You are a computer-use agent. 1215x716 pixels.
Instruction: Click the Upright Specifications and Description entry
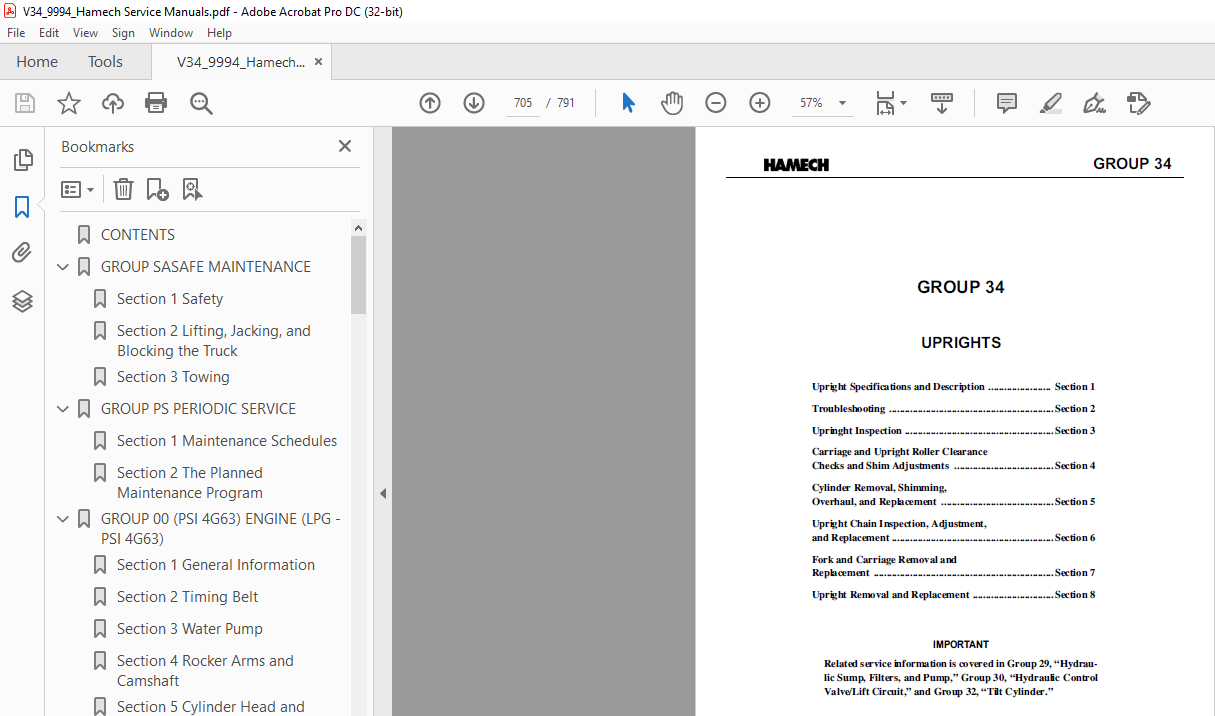tap(953, 387)
